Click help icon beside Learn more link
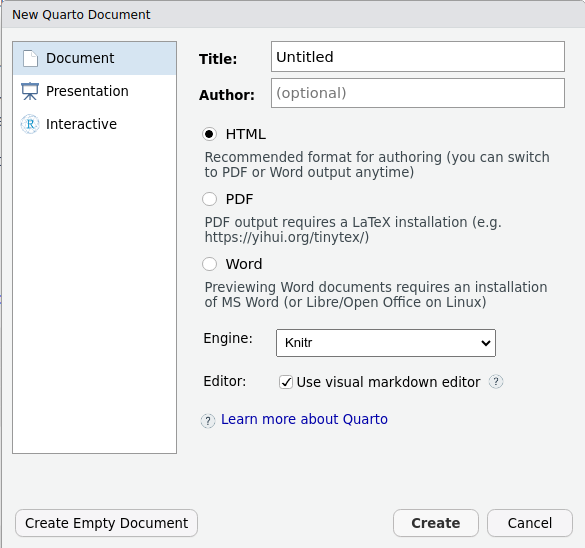 [x=208, y=421]
